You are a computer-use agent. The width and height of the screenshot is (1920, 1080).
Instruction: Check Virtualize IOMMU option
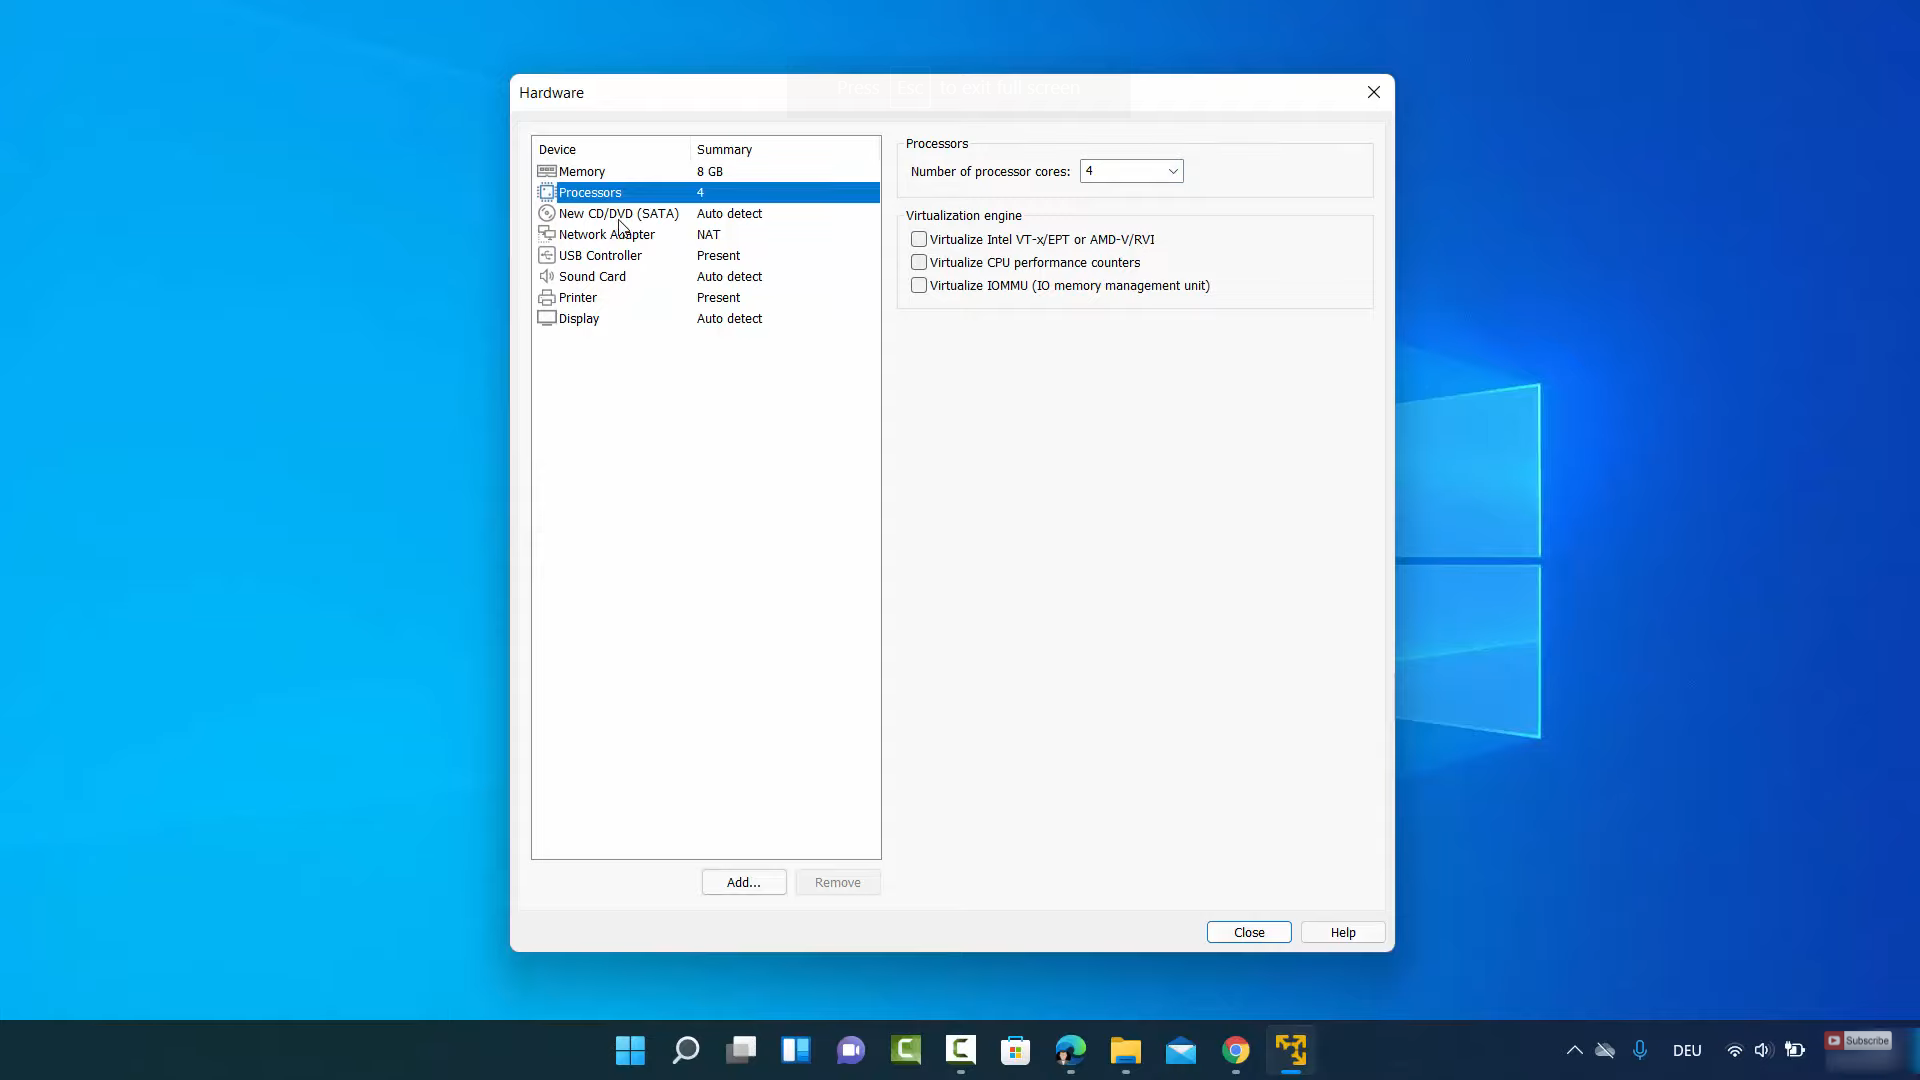click(919, 285)
